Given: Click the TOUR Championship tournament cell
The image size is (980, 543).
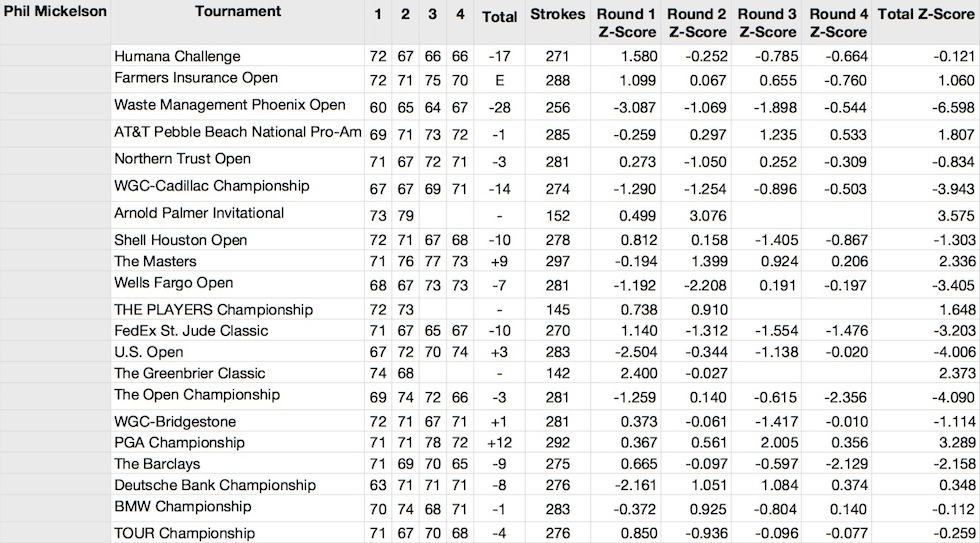Looking at the screenshot, I should 238,533.
